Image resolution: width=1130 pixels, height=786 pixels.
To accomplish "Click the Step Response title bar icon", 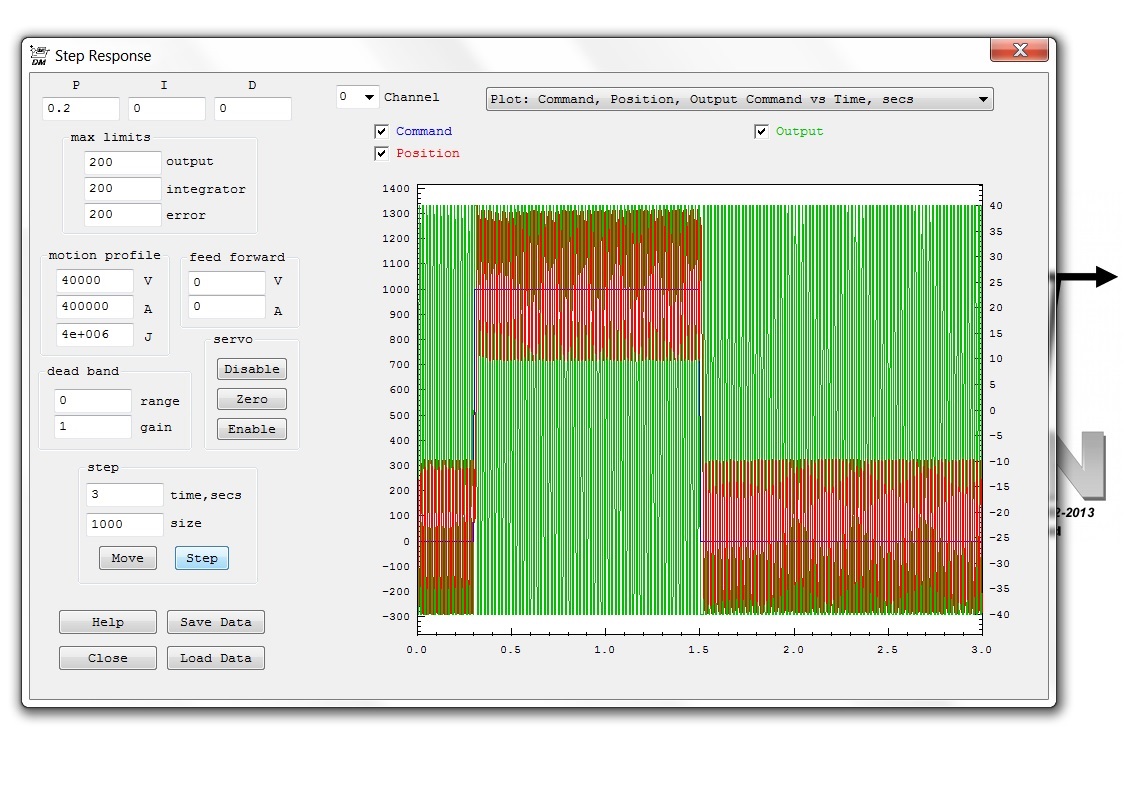I will coord(39,55).
